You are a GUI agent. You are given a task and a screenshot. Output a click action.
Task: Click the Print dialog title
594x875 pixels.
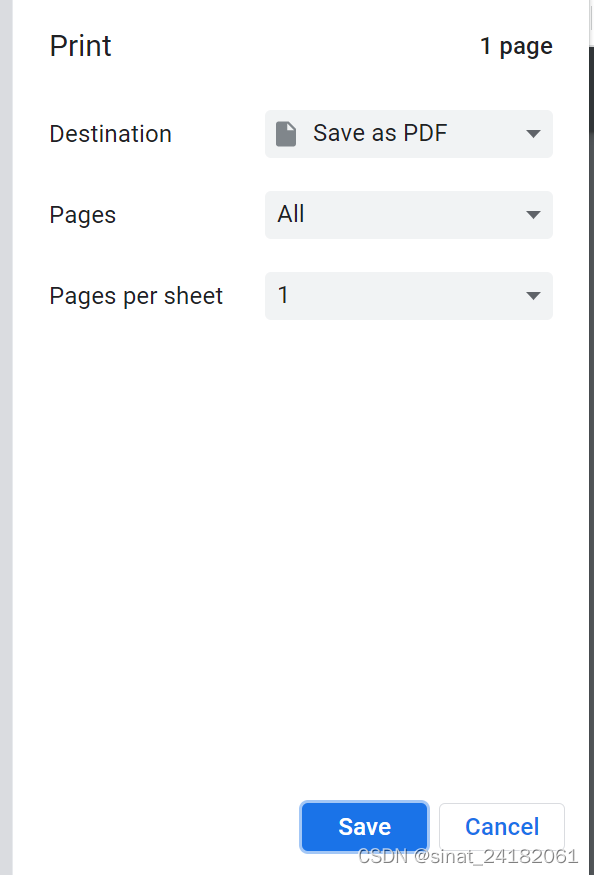[x=80, y=46]
